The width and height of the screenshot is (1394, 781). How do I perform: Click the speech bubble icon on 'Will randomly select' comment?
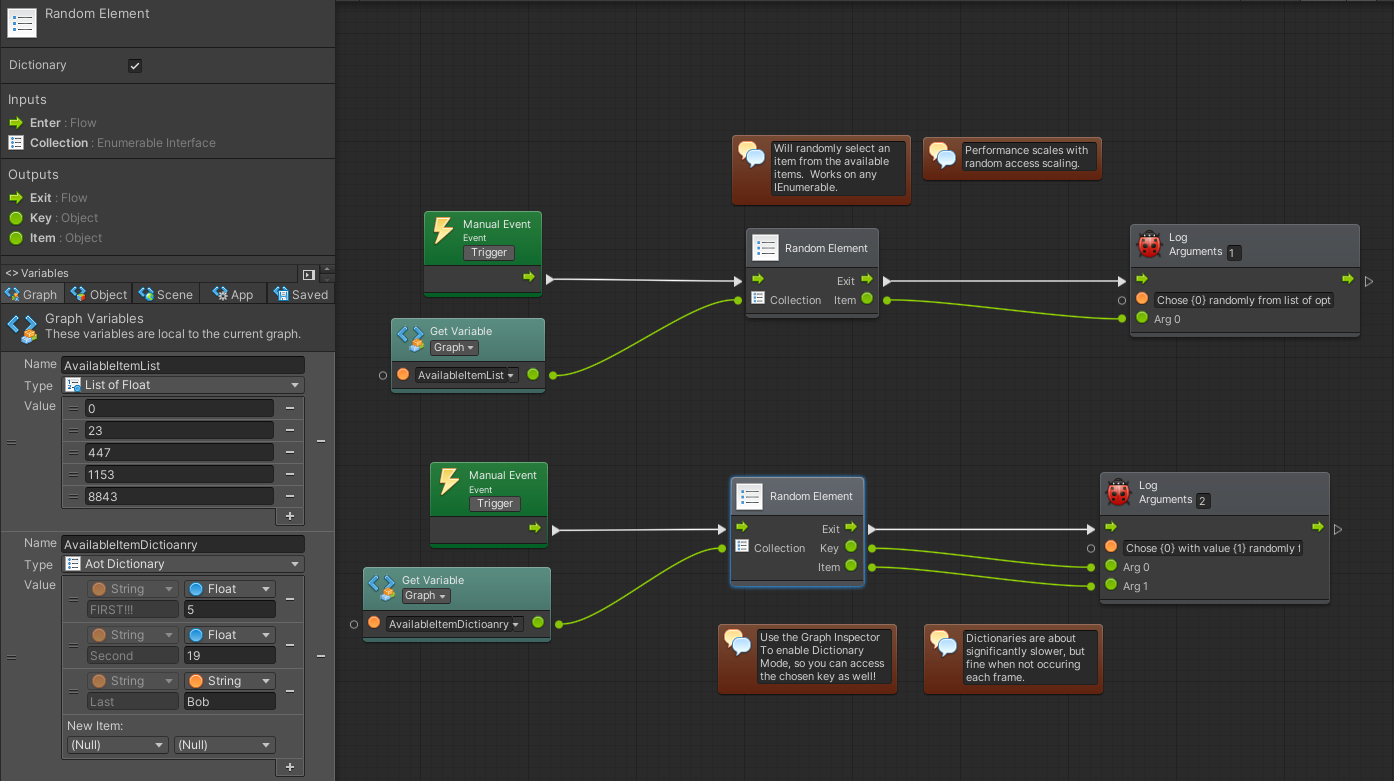pos(752,155)
